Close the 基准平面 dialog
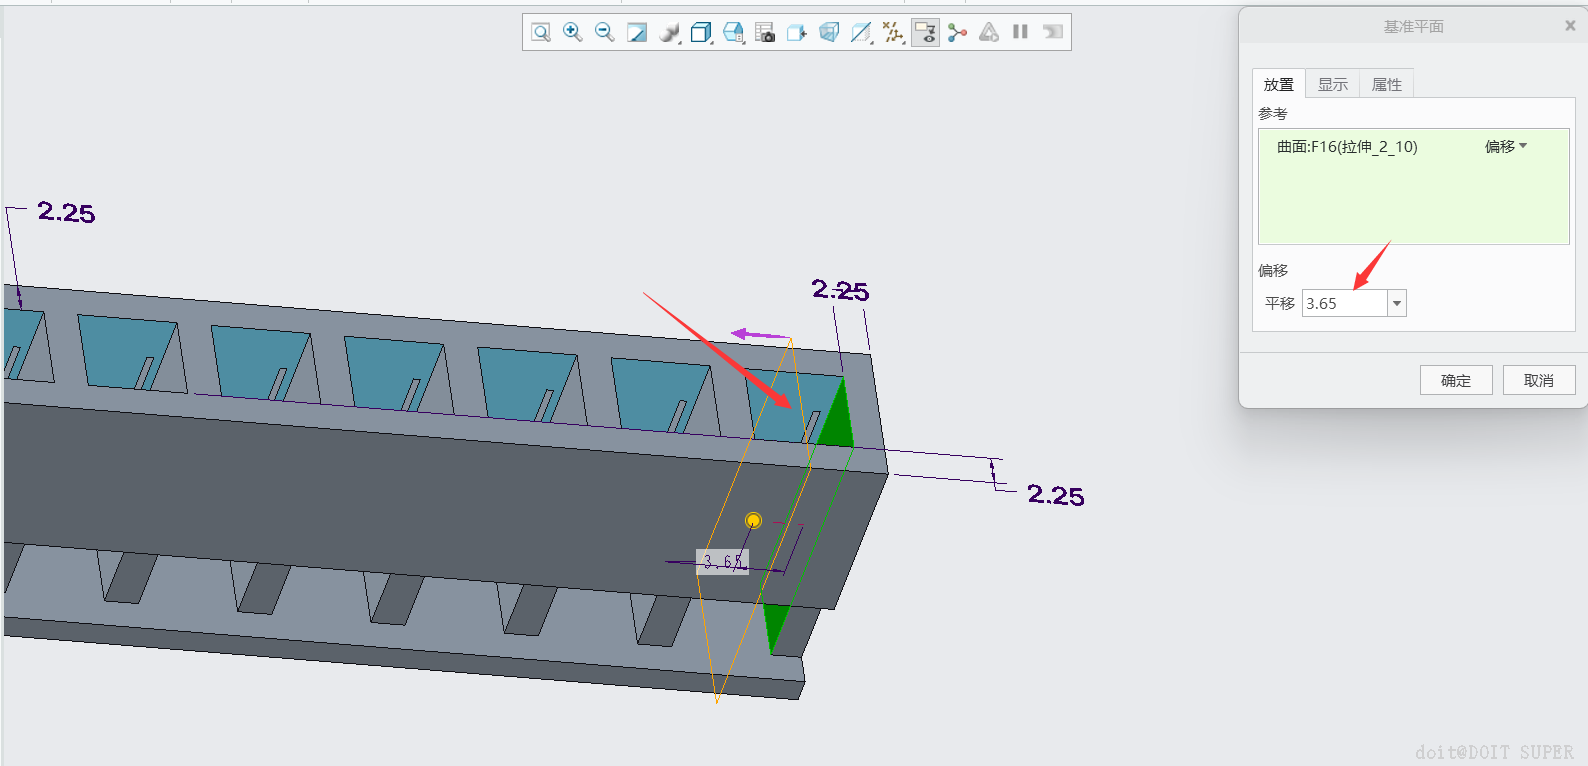The image size is (1588, 766). (1570, 26)
